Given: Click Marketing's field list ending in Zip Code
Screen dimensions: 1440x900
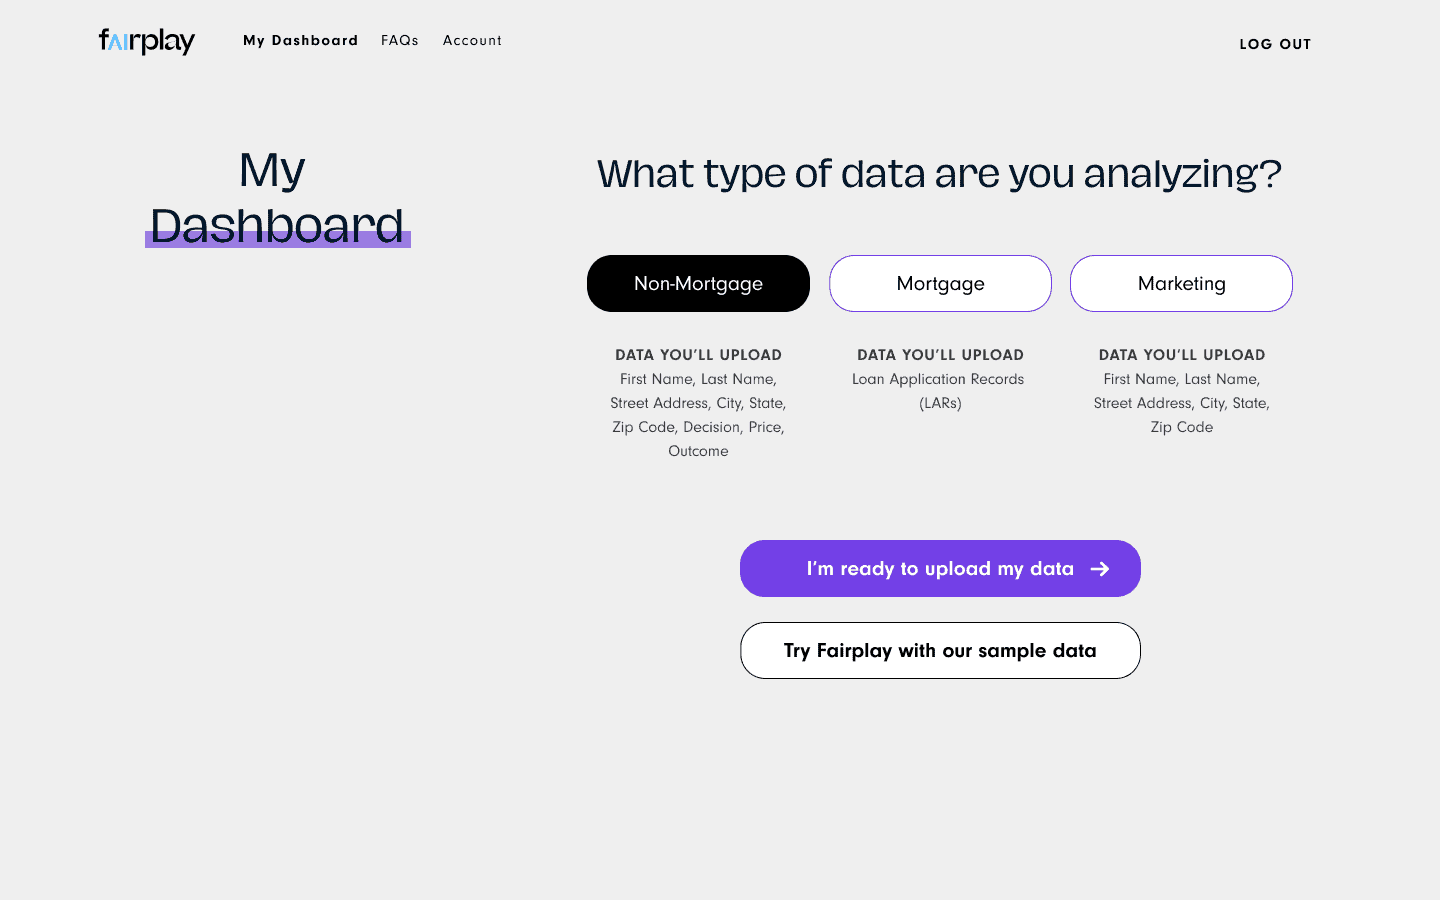Looking at the screenshot, I should pyautogui.click(x=1182, y=403).
